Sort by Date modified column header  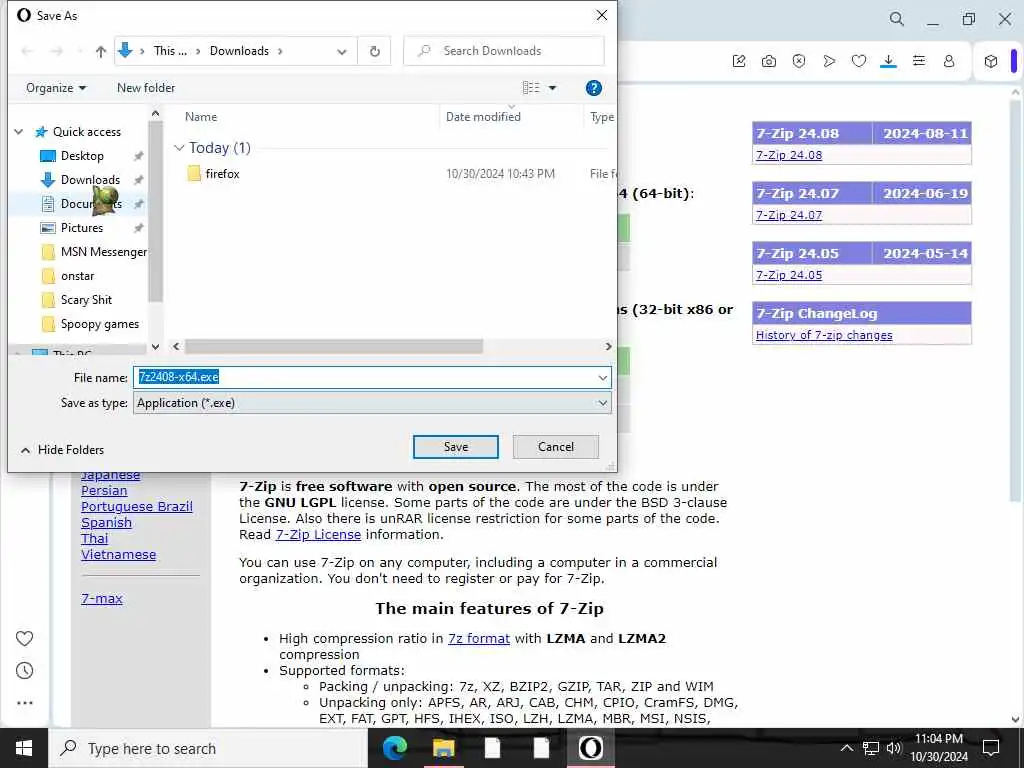(483, 117)
